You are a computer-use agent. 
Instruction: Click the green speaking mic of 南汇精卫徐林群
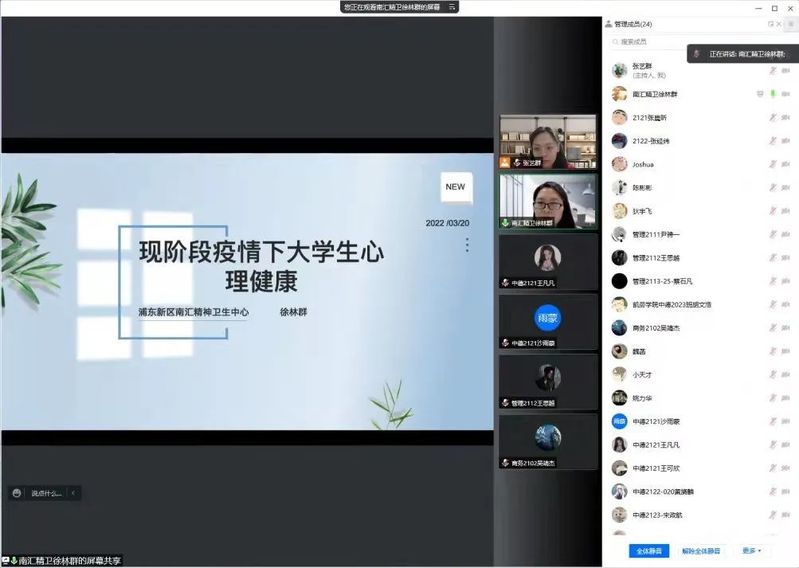coord(773,94)
